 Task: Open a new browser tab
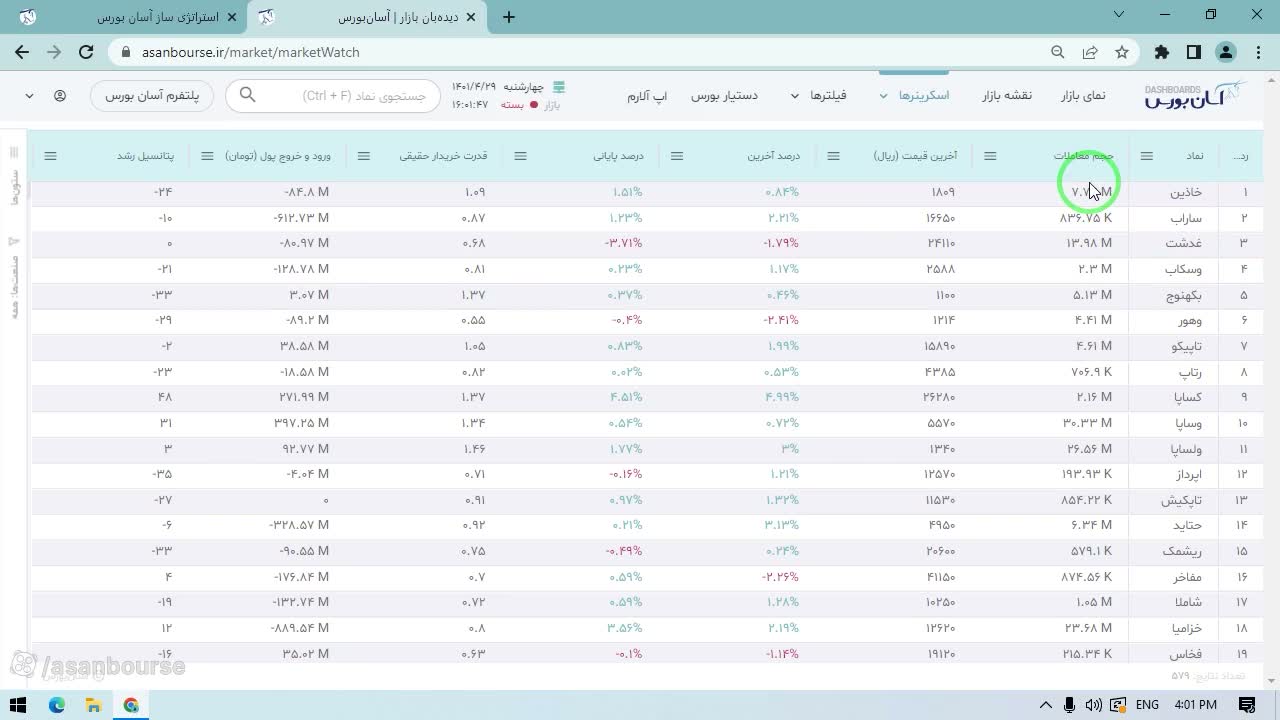tap(509, 17)
